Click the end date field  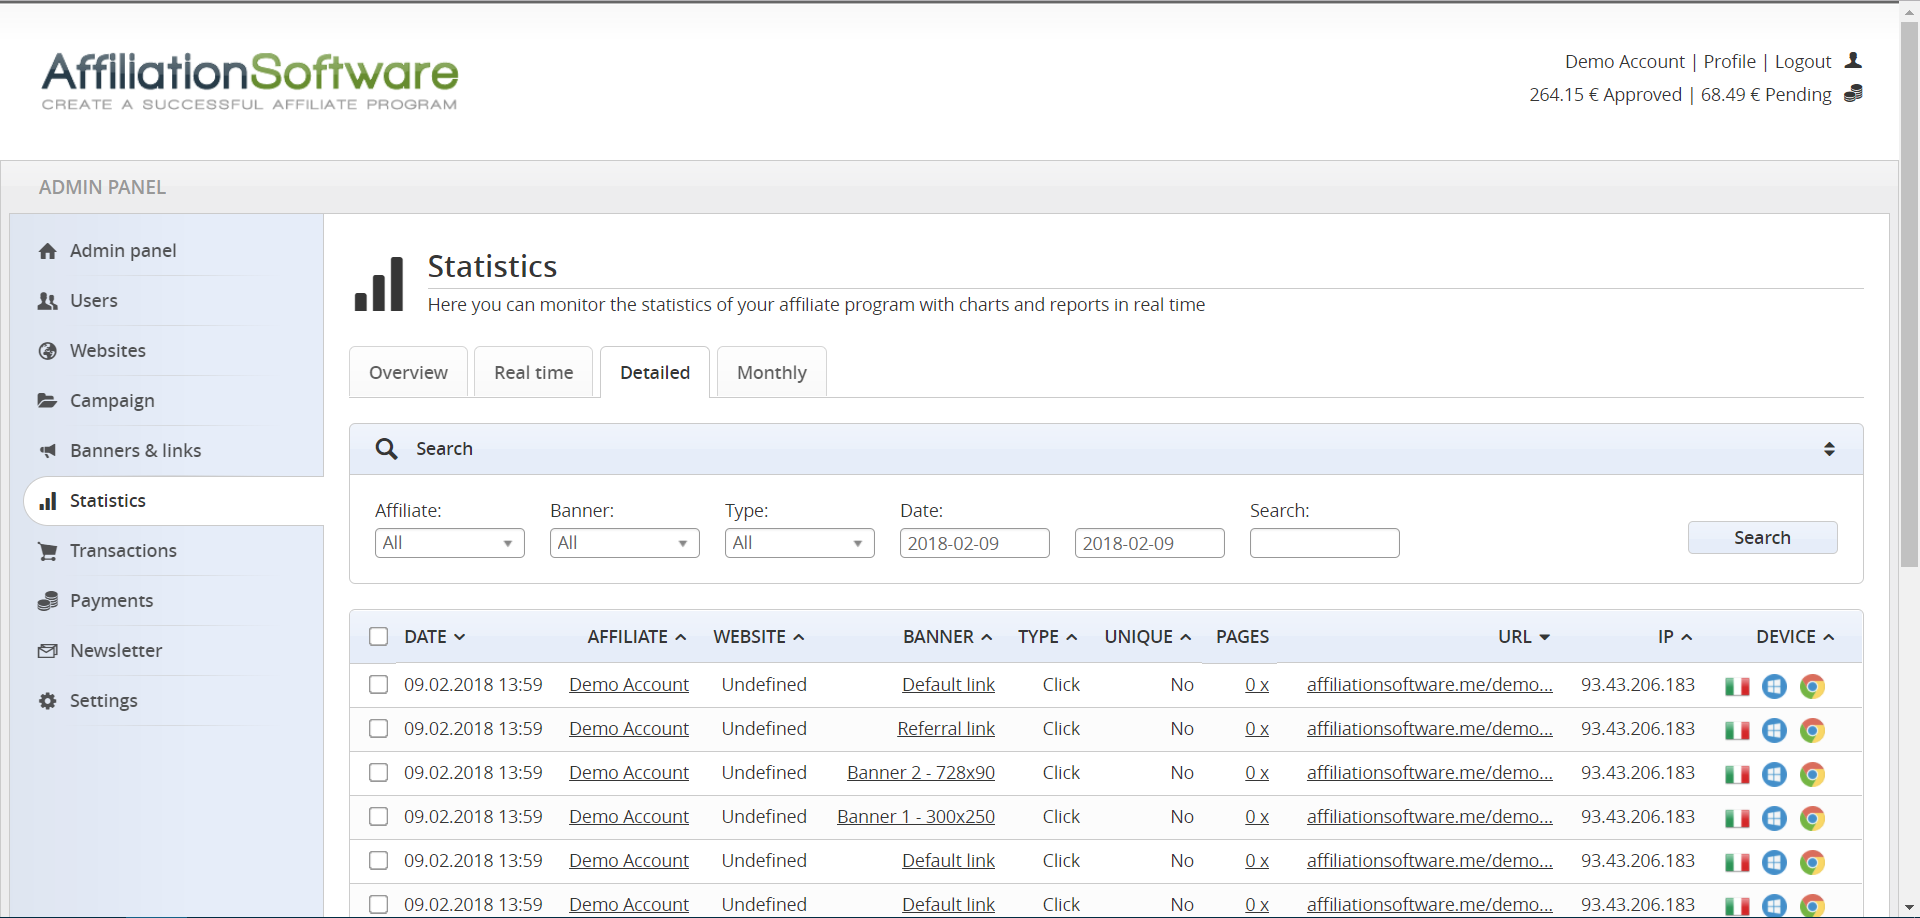(x=1150, y=543)
